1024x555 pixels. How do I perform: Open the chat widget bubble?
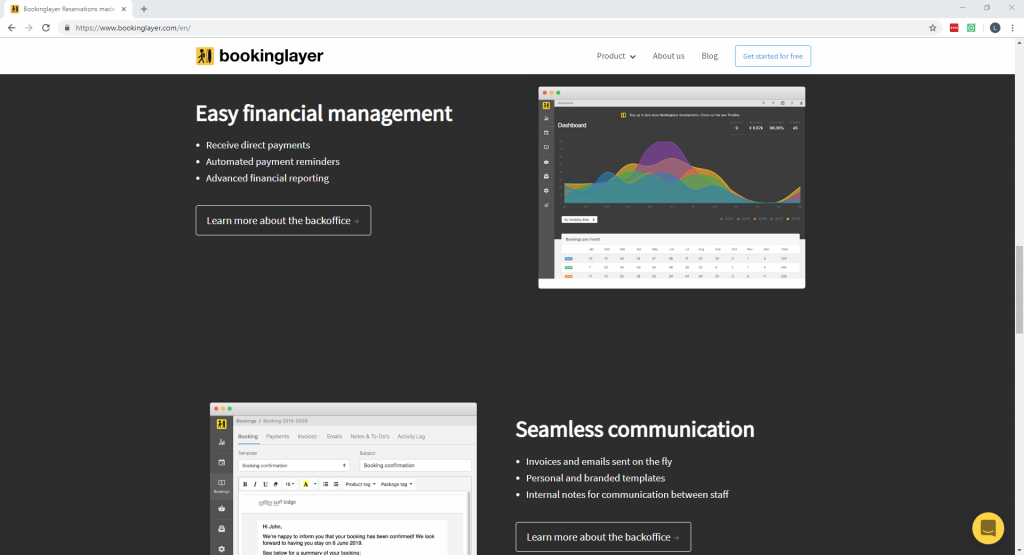coord(987,528)
